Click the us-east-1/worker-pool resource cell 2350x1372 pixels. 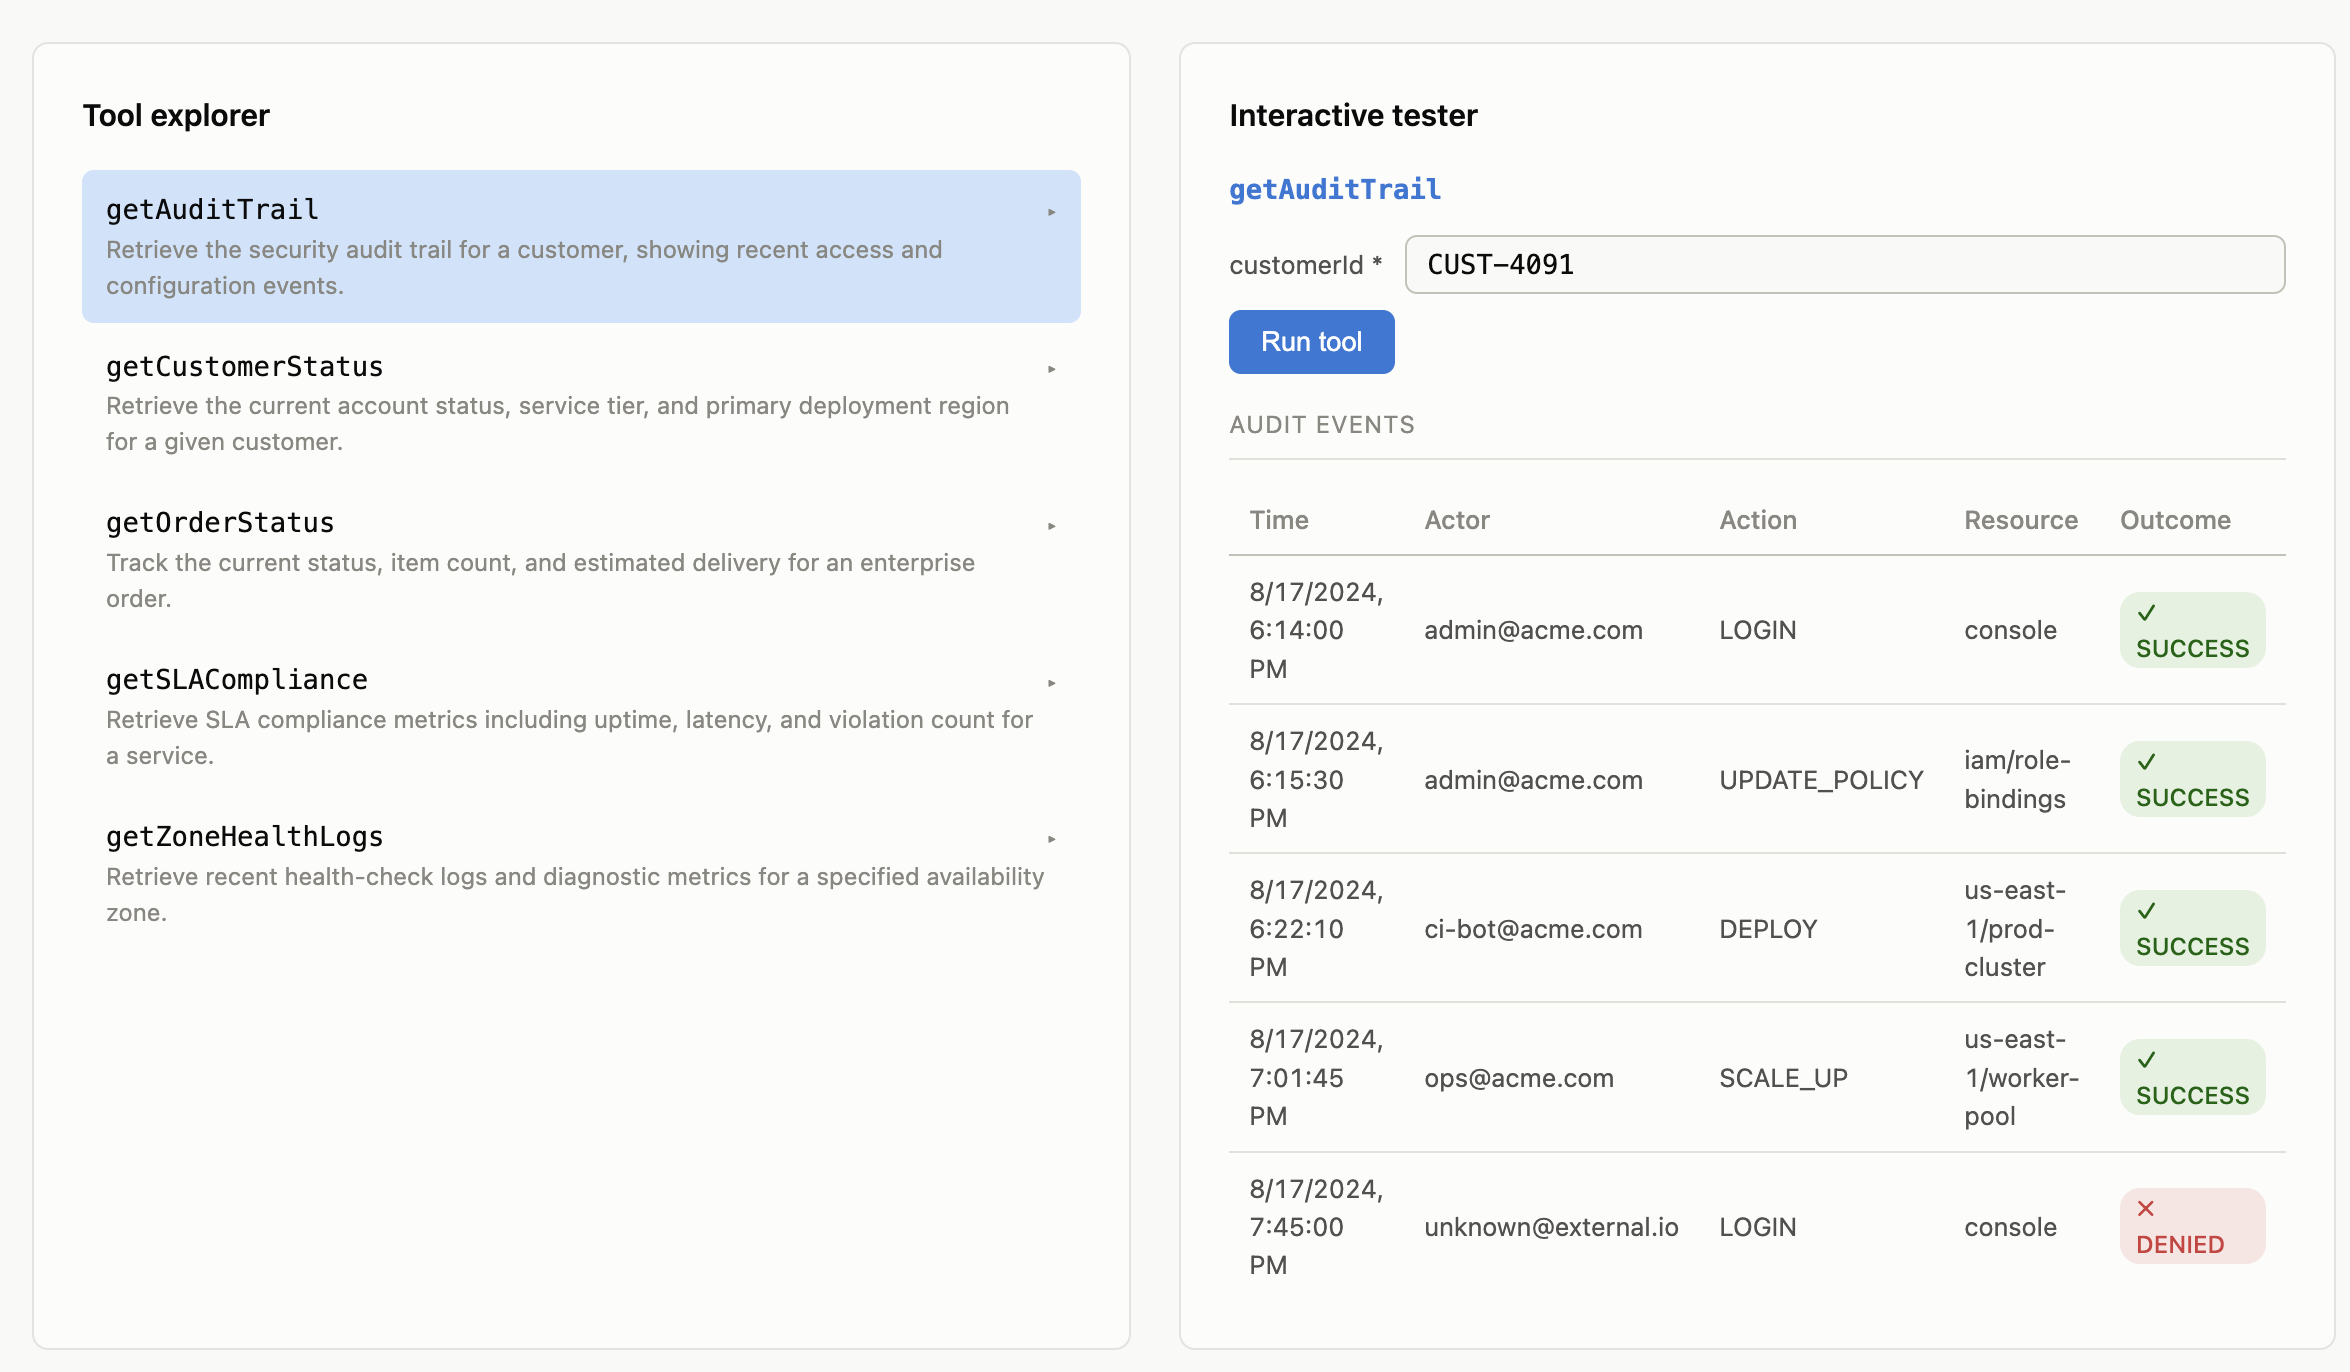pos(2021,1077)
